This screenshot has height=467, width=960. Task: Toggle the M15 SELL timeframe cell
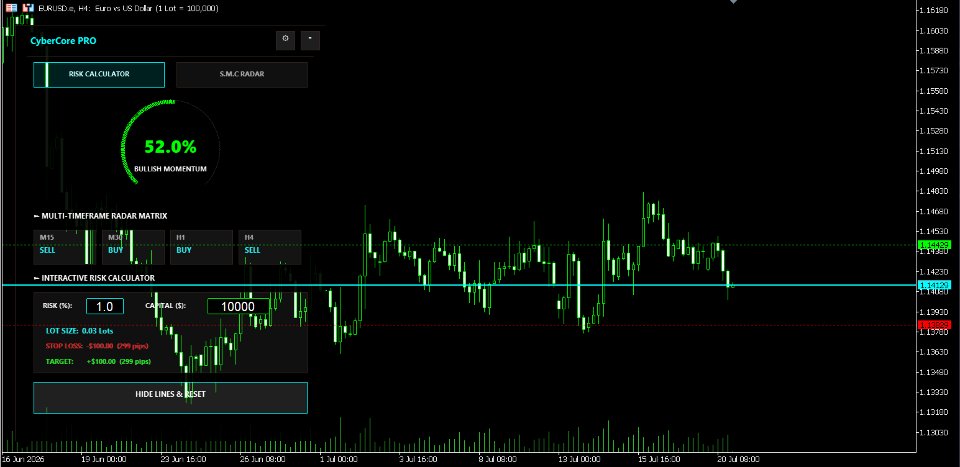[65, 247]
